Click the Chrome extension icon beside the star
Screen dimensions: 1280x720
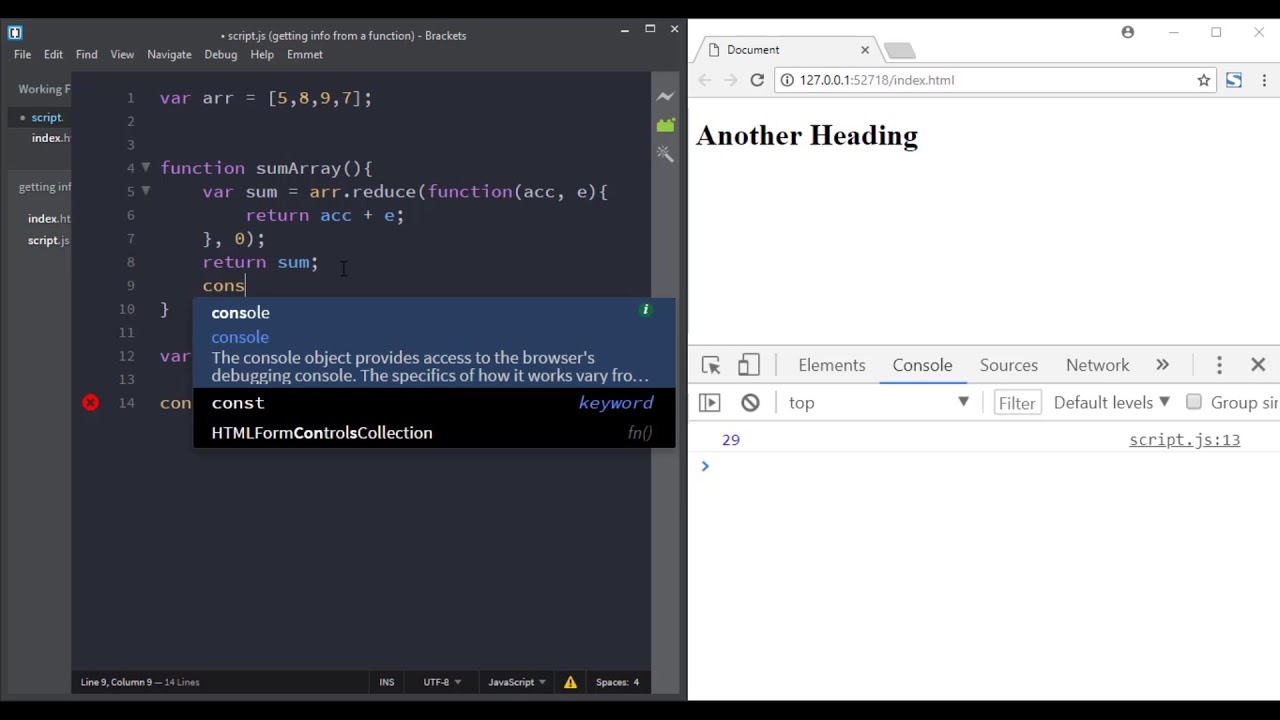pyautogui.click(x=1234, y=80)
